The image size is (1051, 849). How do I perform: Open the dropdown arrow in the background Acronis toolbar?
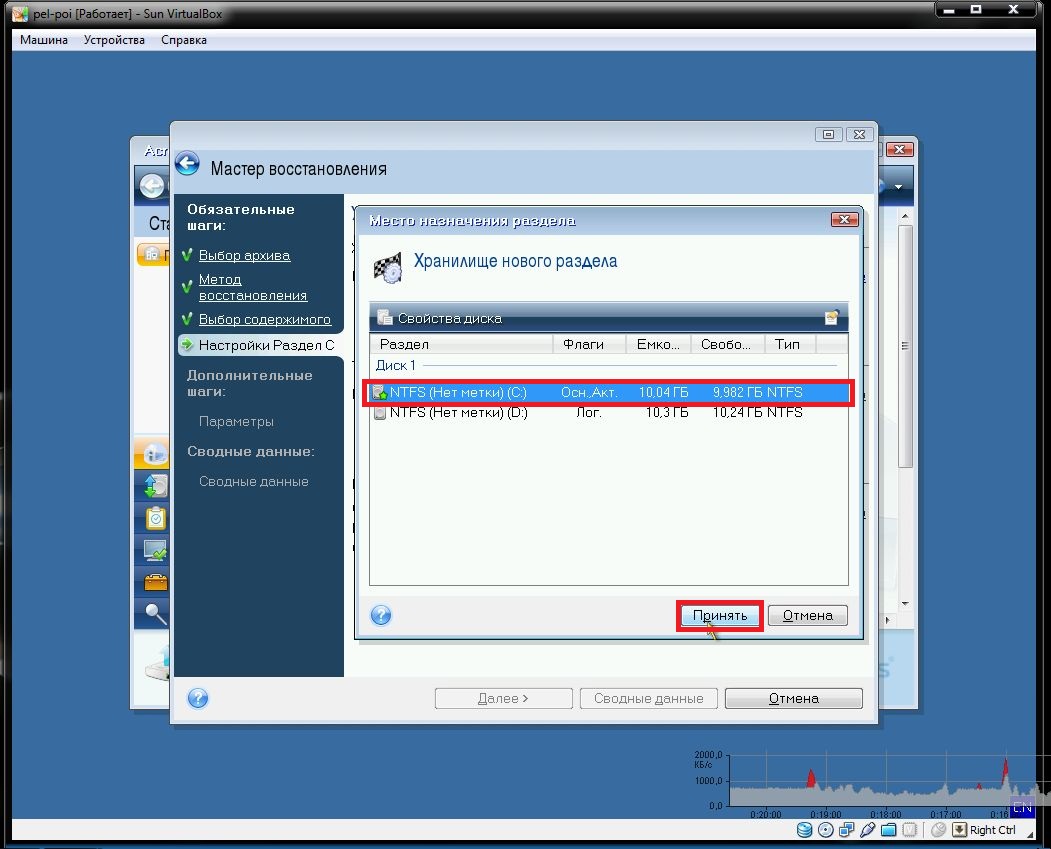[898, 187]
